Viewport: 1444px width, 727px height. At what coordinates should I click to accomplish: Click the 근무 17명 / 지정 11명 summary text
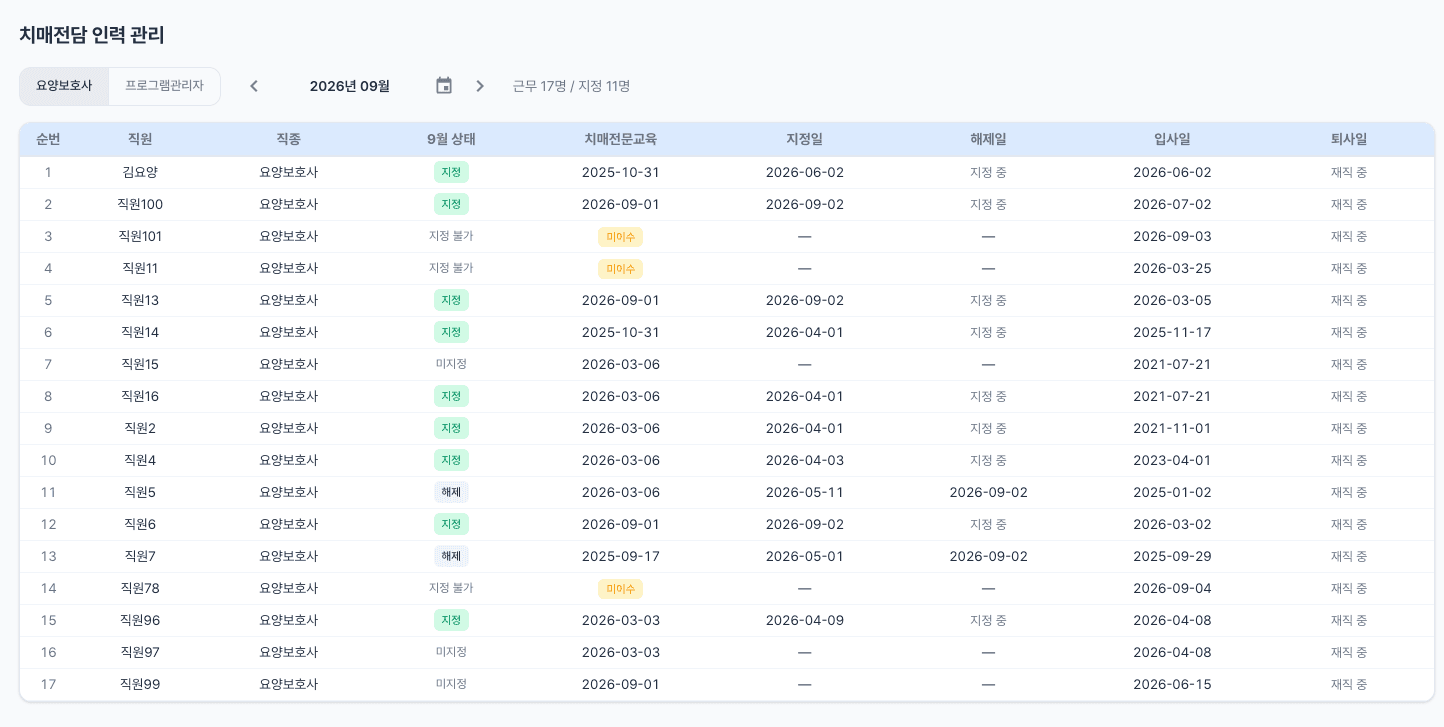tap(572, 86)
